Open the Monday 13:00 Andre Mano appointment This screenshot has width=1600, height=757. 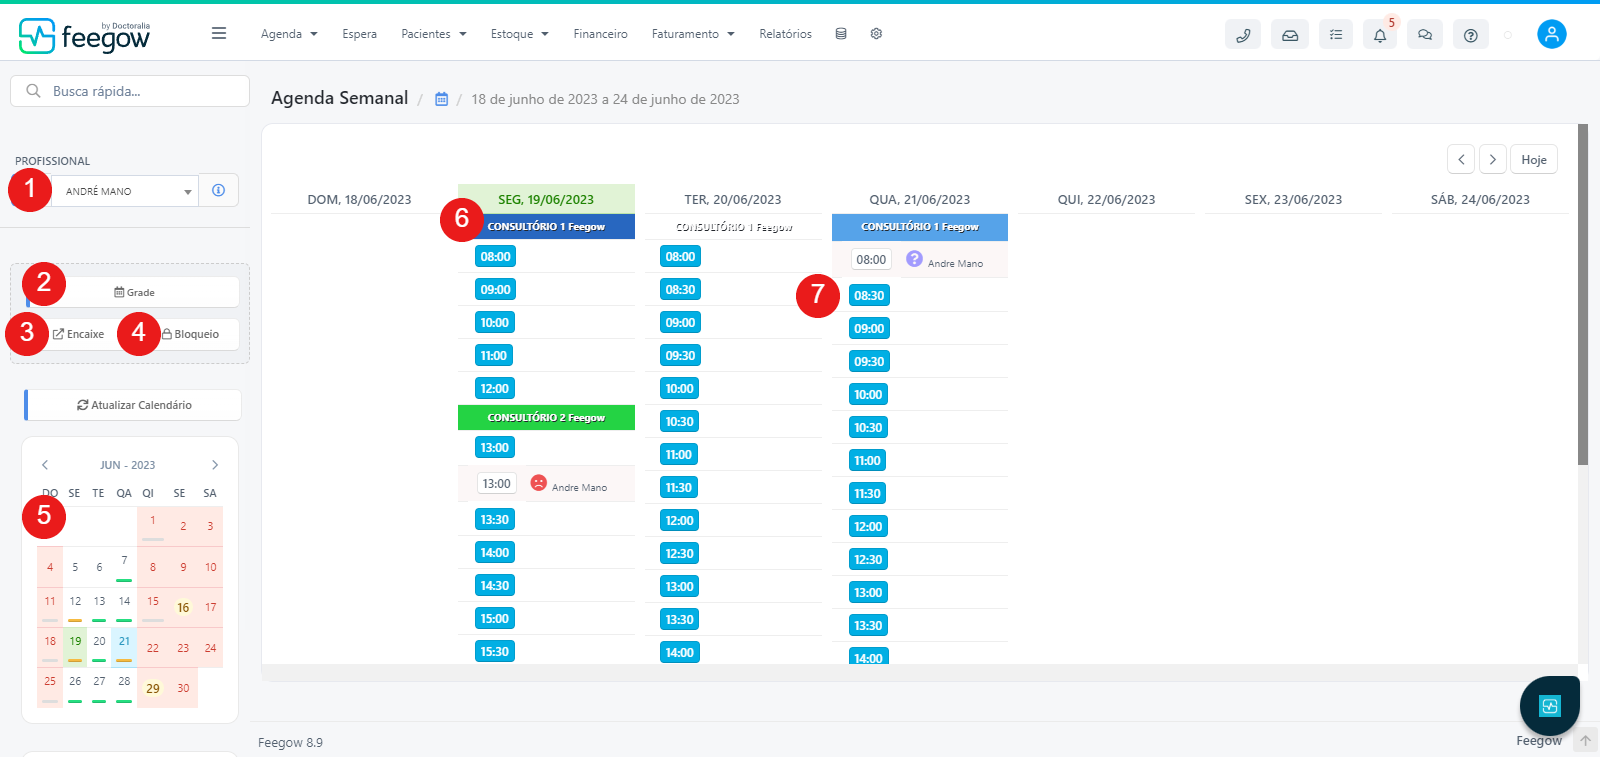tap(547, 484)
